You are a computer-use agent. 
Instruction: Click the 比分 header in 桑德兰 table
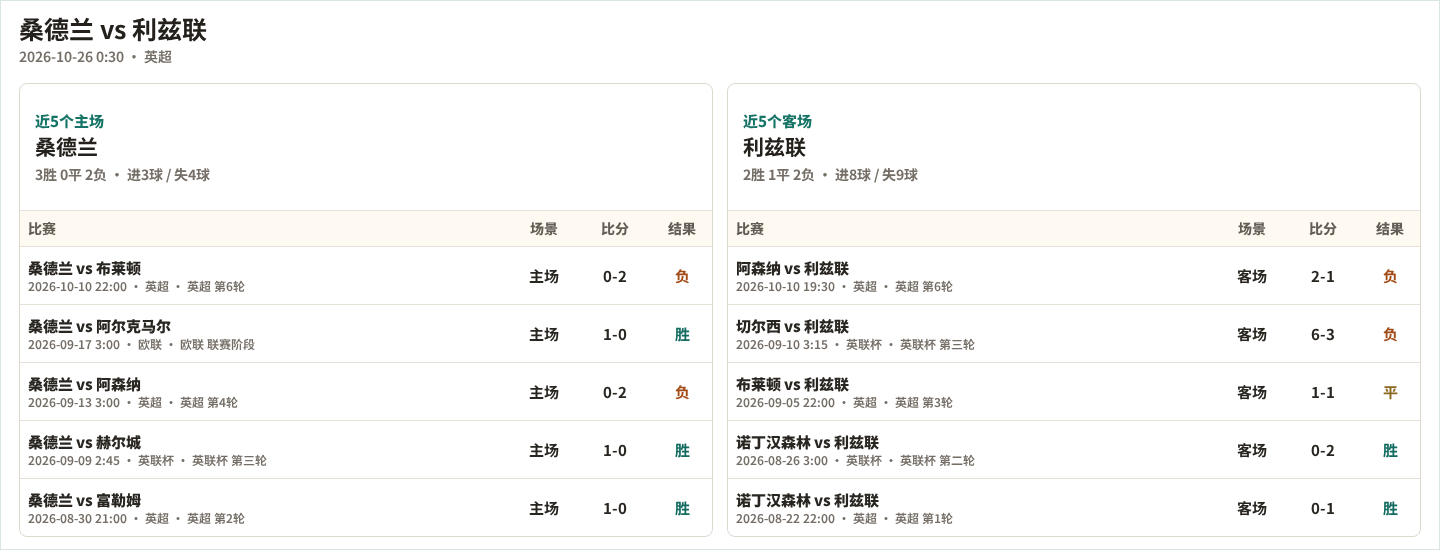(x=615, y=229)
